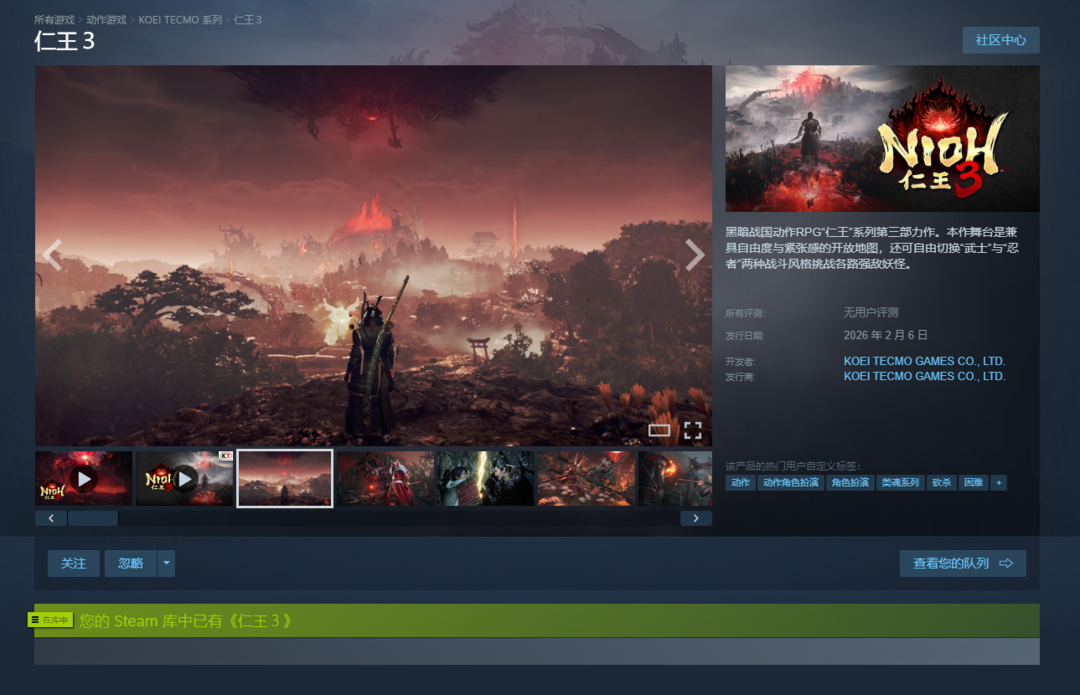Toggle the theater mode rectangle icon
This screenshot has width=1080, height=695.
659,431
